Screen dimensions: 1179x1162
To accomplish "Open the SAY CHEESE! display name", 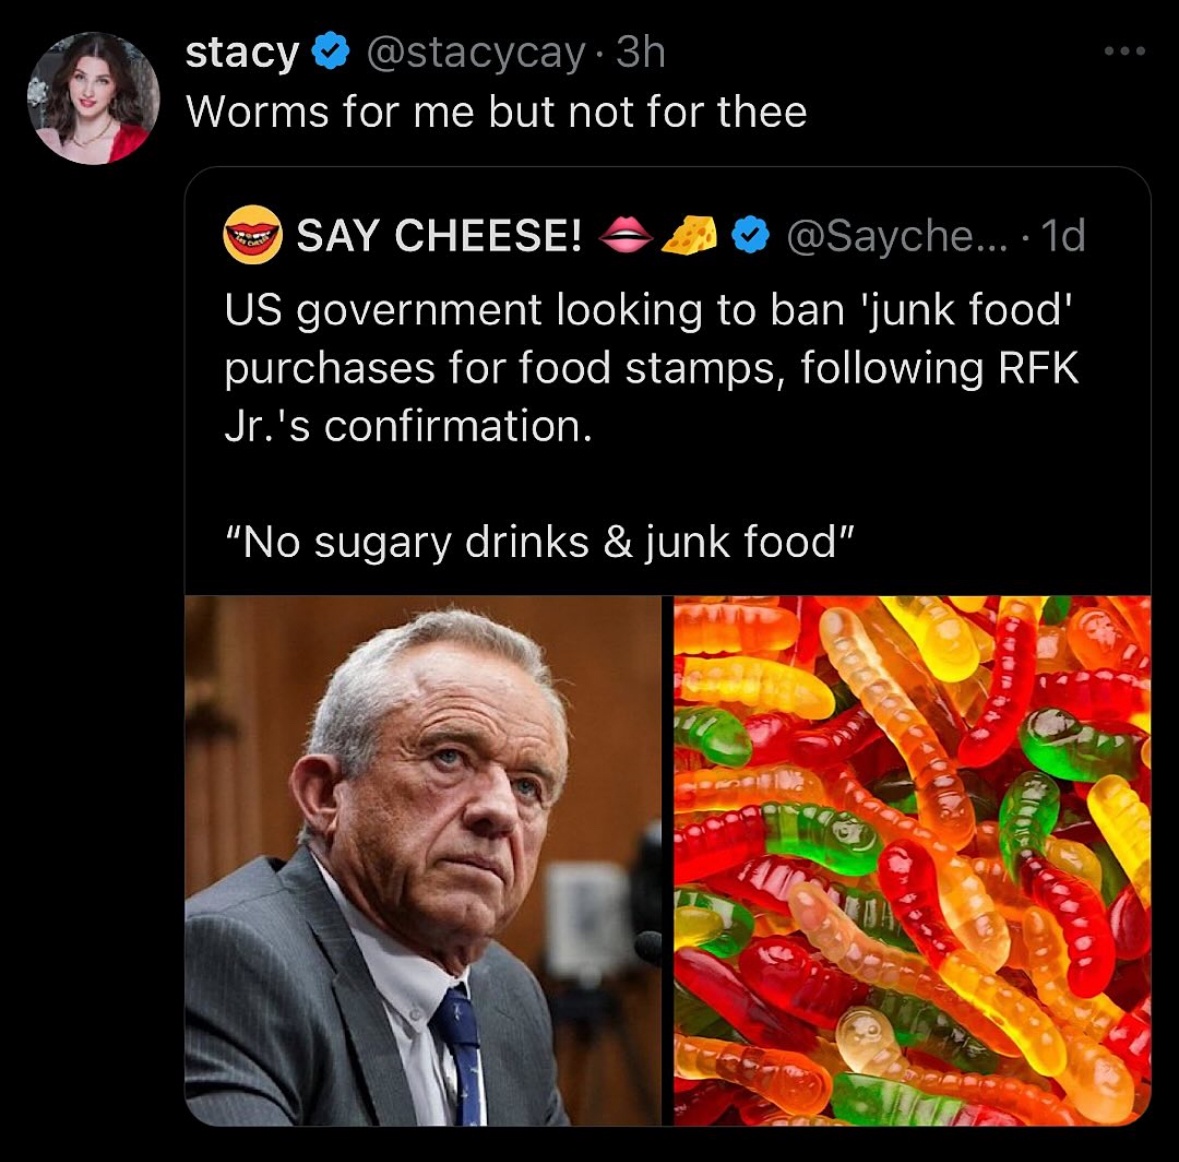I will 439,236.
